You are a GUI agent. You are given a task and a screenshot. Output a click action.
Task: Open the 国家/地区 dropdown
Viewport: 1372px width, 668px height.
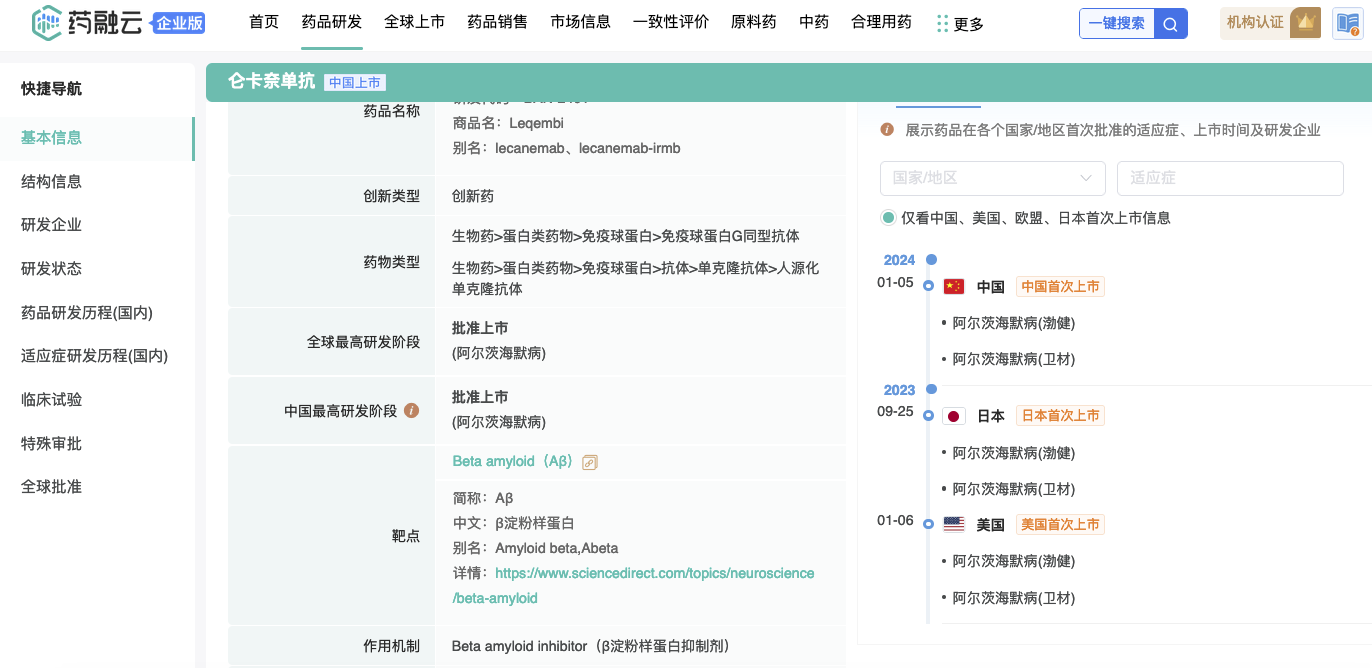pos(992,178)
